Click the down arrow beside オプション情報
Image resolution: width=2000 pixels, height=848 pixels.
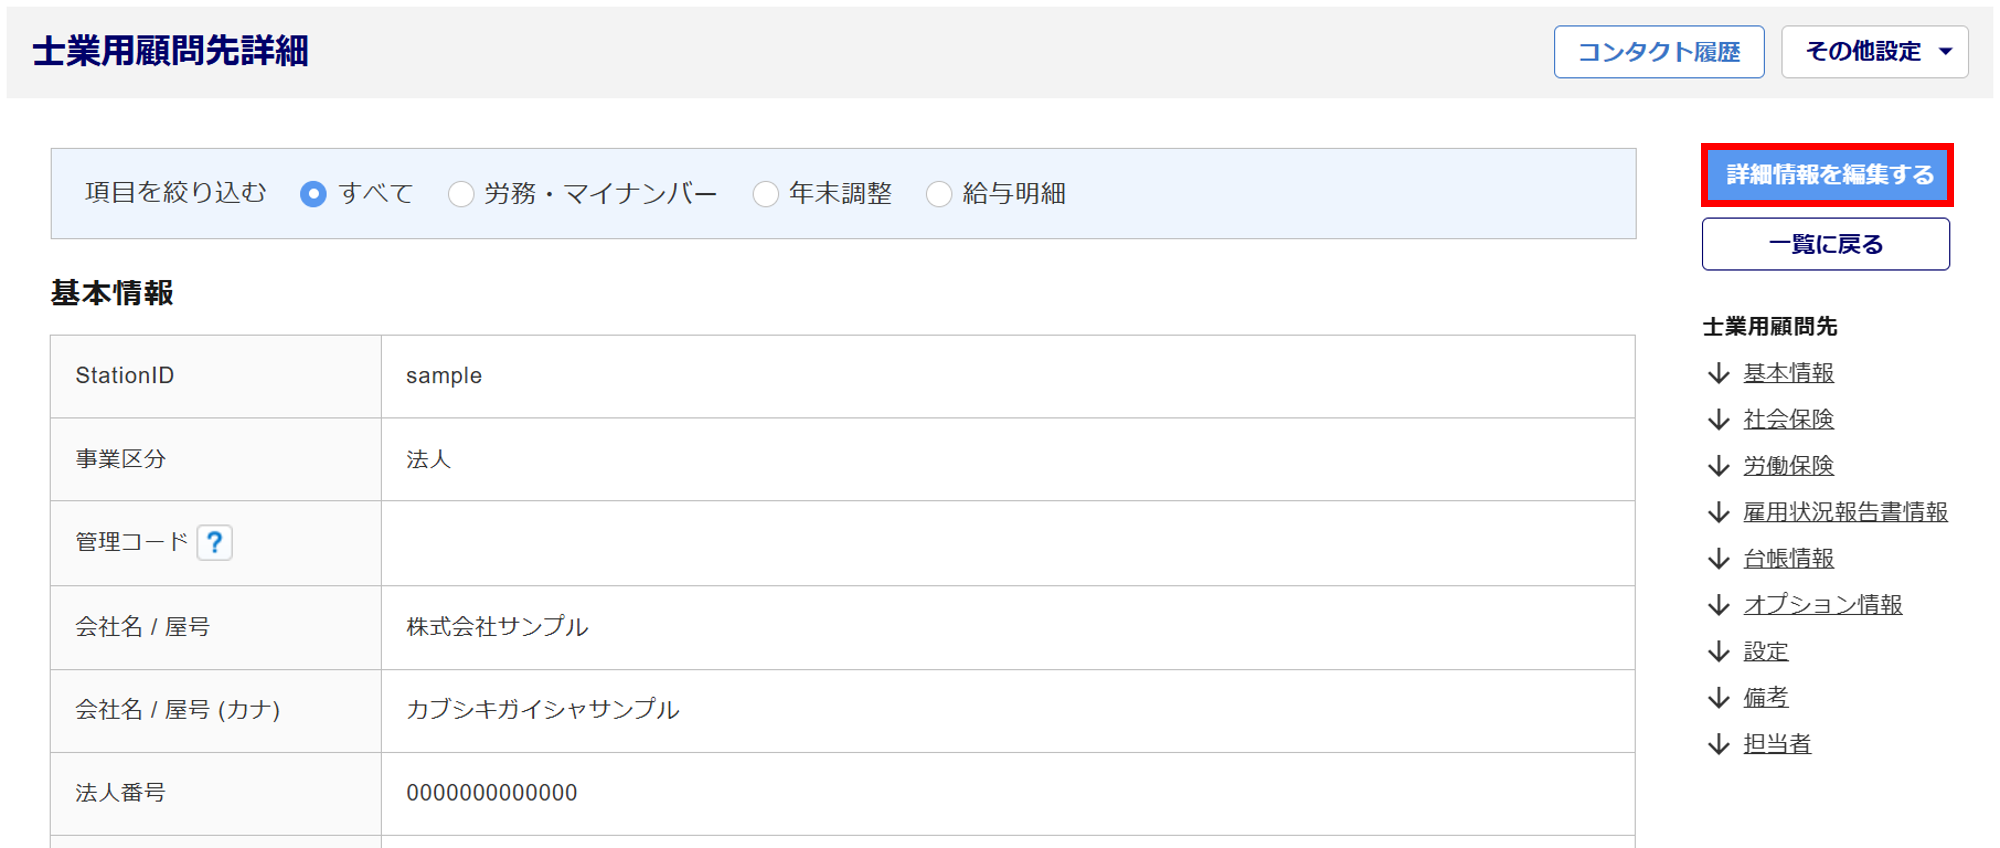click(x=1719, y=605)
